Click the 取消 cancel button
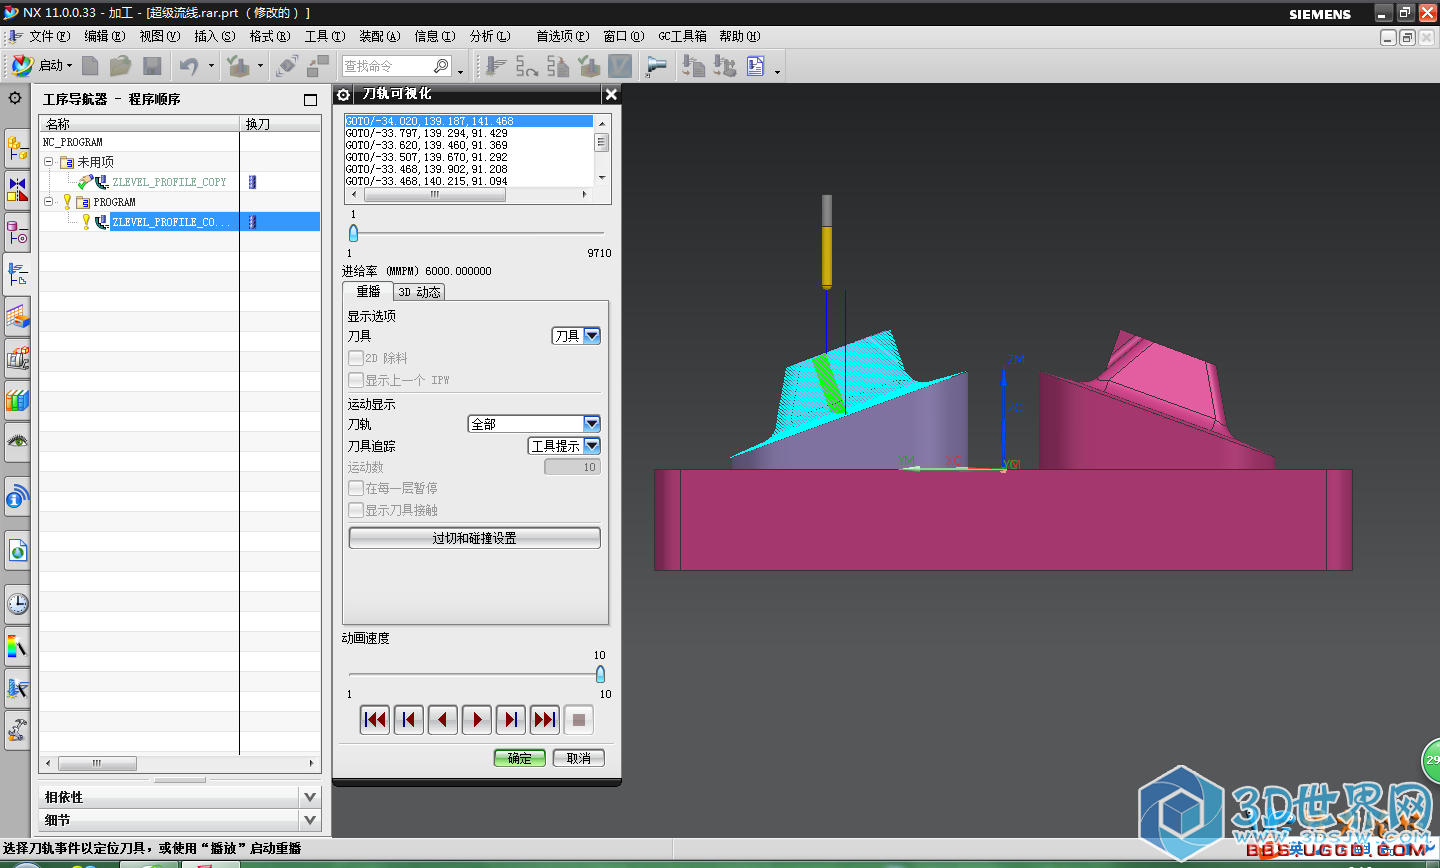The height and width of the screenshot is (868, 1440). click(578, 758)
